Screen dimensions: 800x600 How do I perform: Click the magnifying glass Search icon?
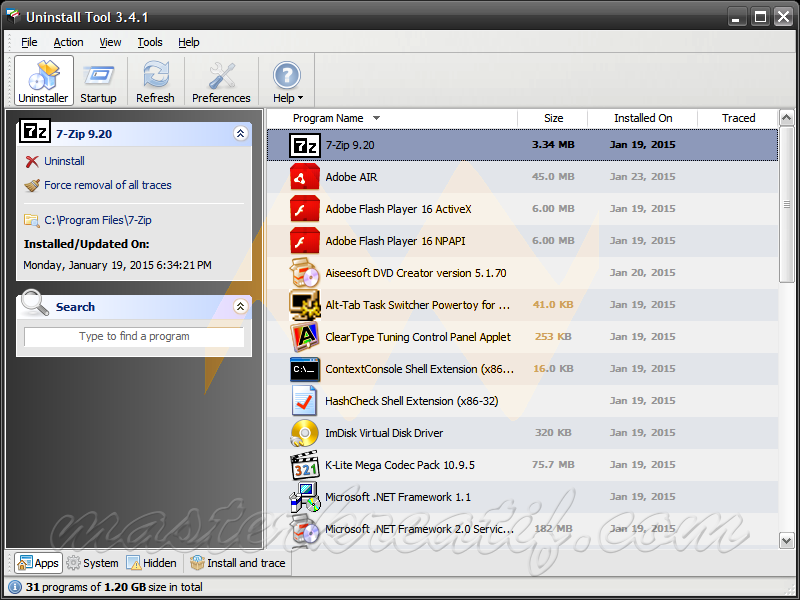pyautogui.click(x=35, y=303)
